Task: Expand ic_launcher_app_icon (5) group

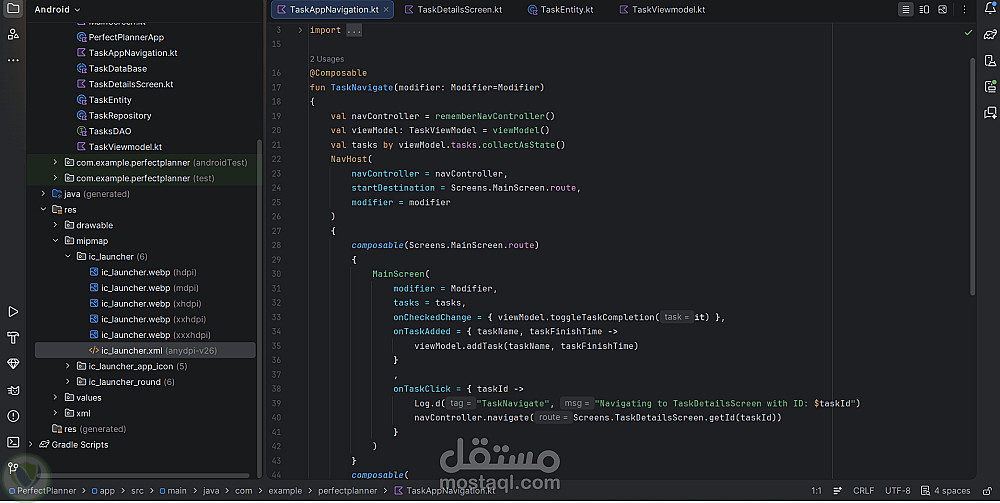Action: point(68,366)
